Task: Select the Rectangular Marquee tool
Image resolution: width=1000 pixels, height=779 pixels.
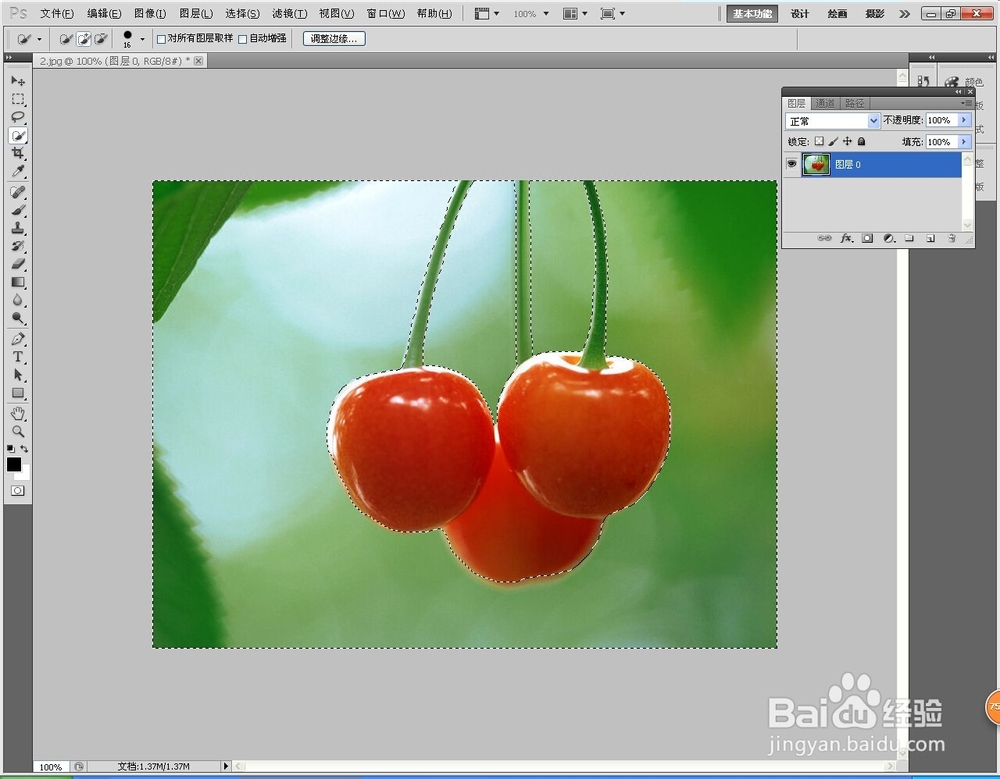Action: tap(18, 99)
